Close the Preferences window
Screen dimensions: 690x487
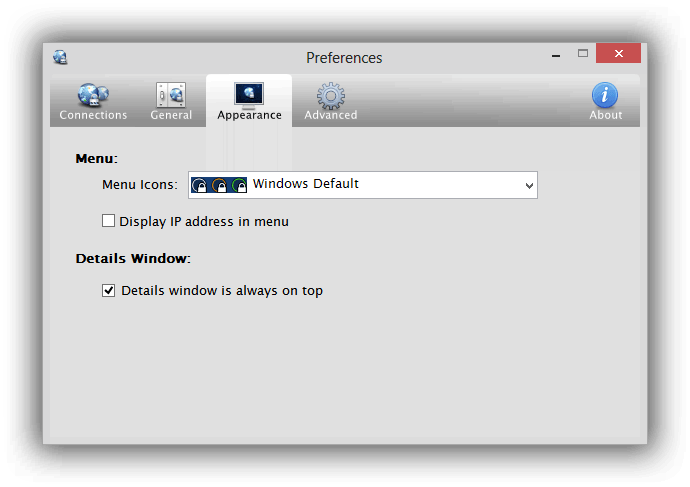click(618, 53)
